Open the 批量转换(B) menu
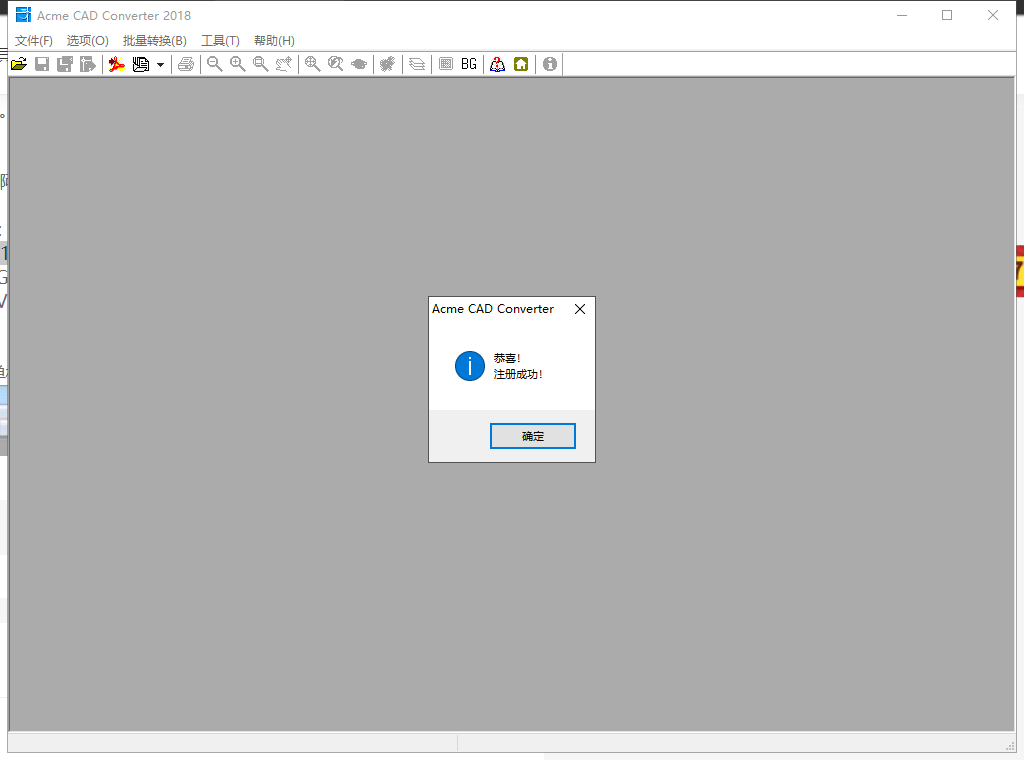Image resolution: width=1024 pixels, height=760 pixels. [155, 40]
